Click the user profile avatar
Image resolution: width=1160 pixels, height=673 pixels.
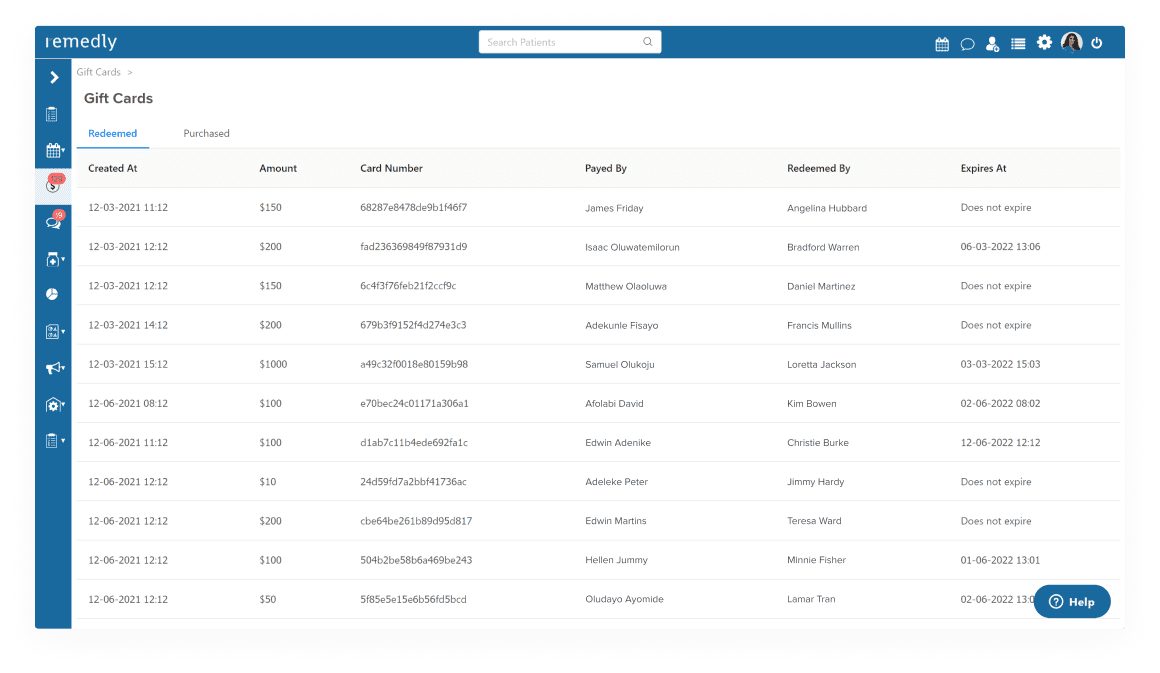pyautogui.click(x=1071, y=42)
